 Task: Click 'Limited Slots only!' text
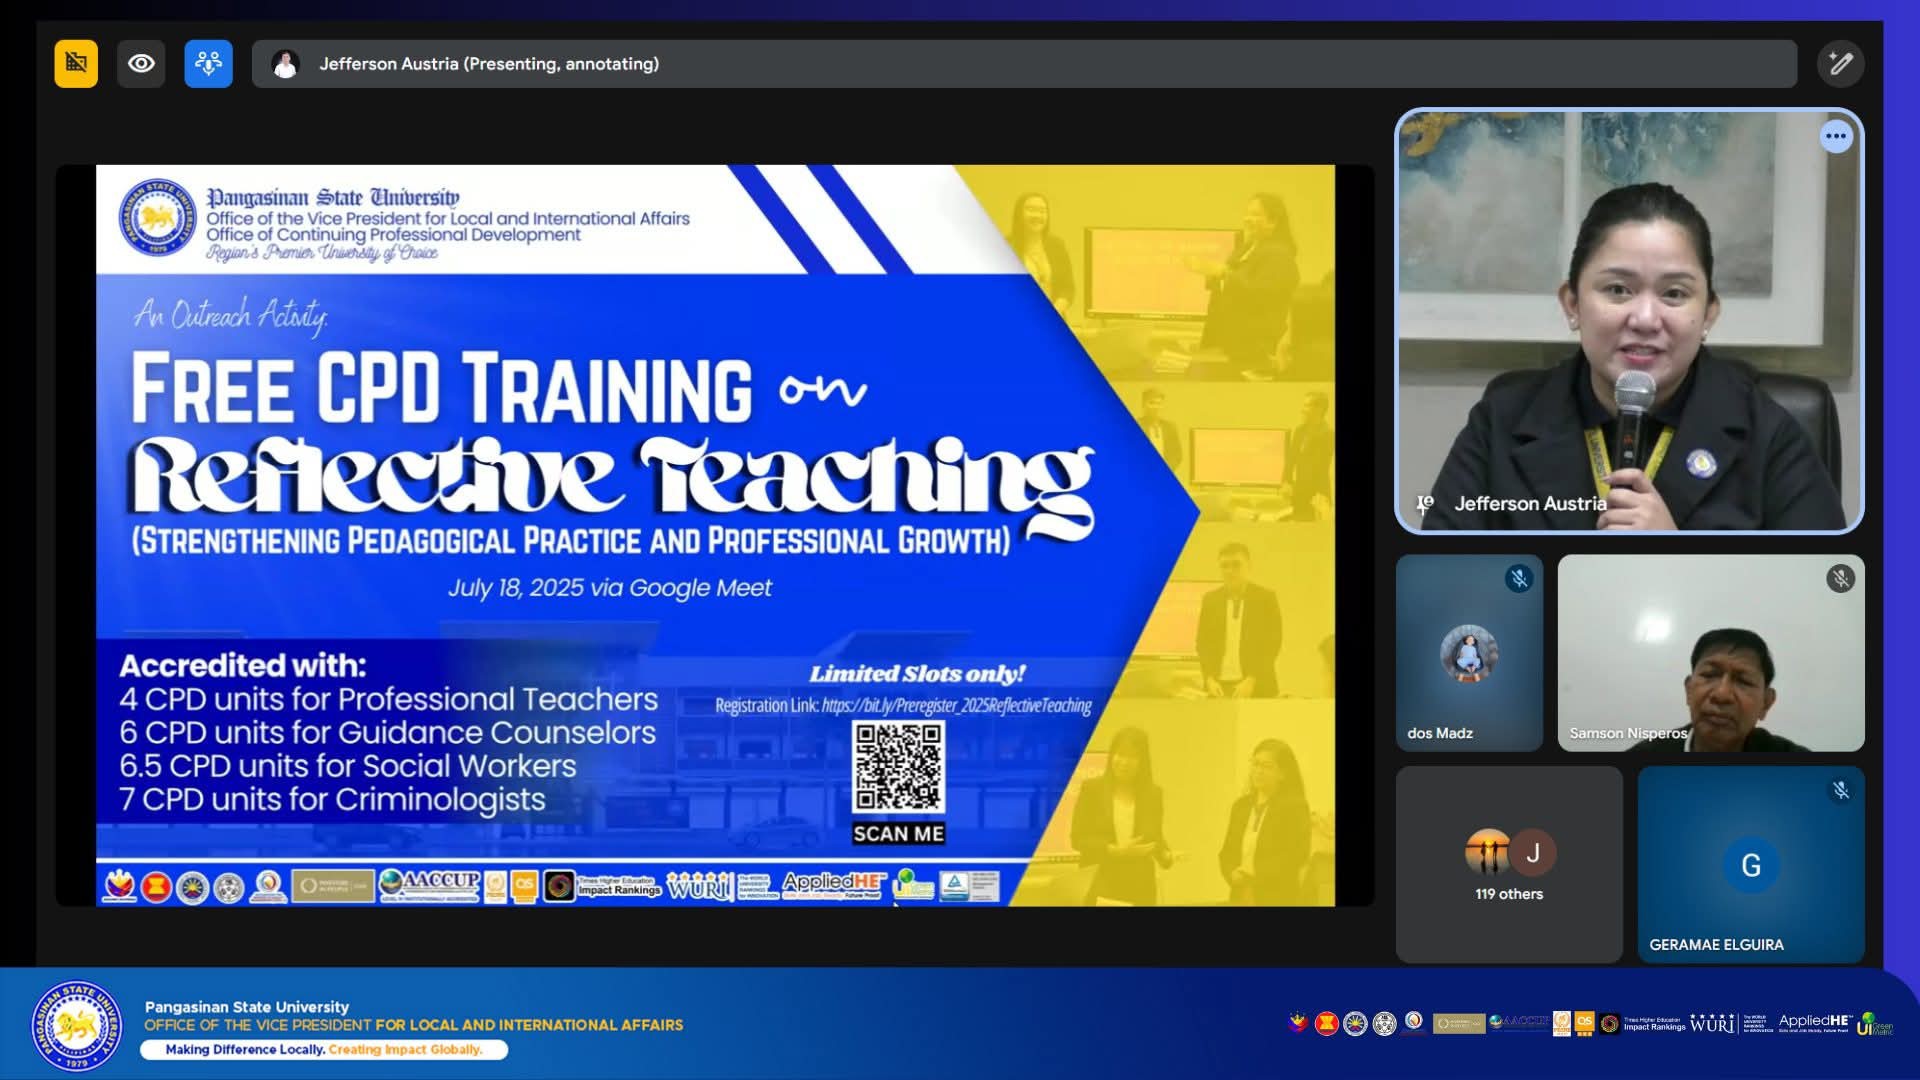tap(917, 674)
